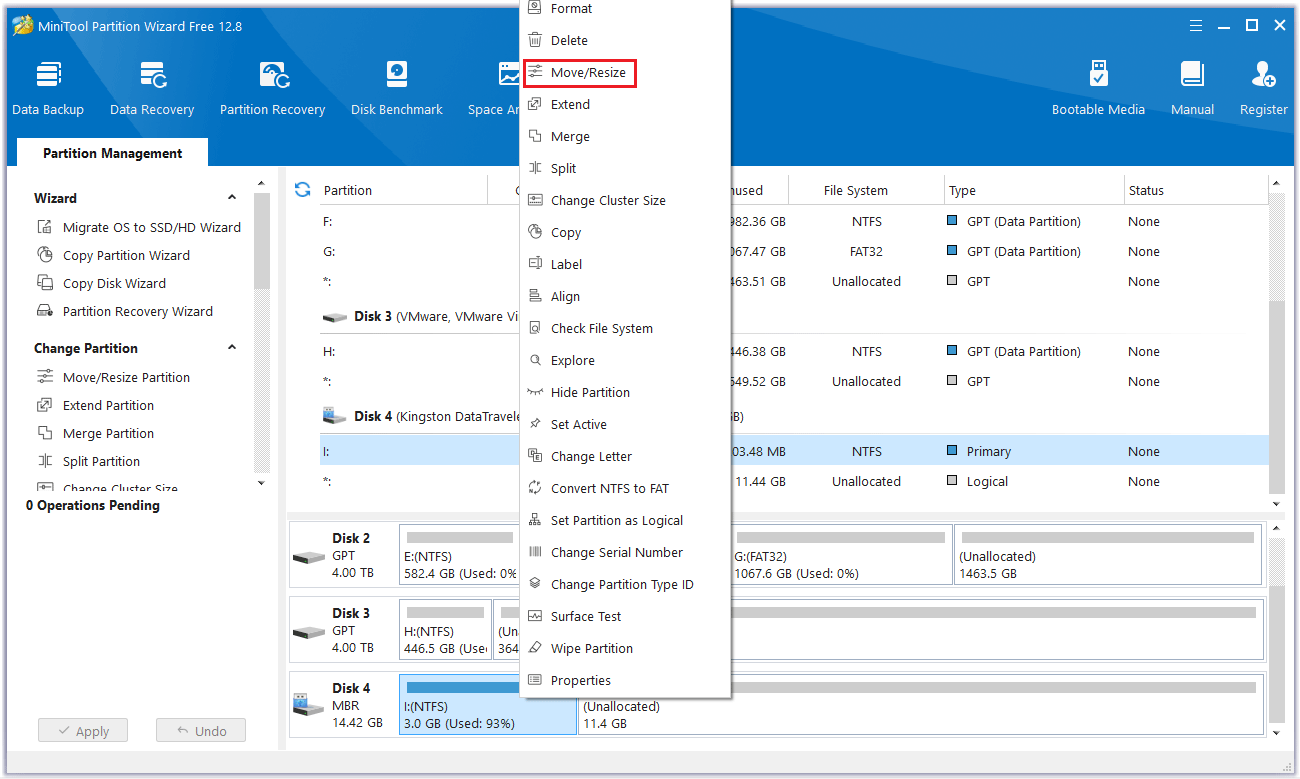Run Surface Test from menu

pos(625,617)
